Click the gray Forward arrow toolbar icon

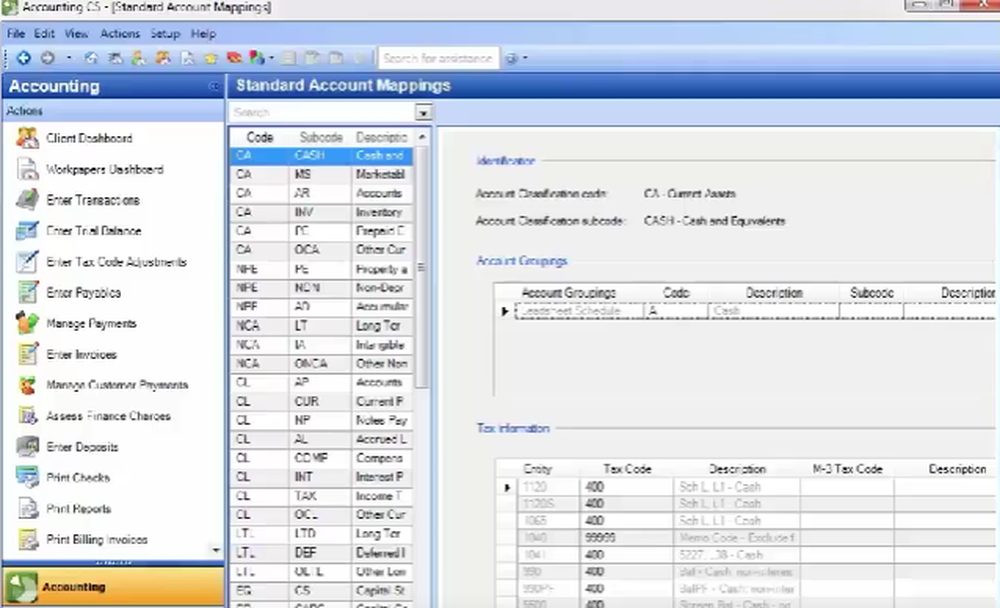pyautogui.click(x=48, y=58)
